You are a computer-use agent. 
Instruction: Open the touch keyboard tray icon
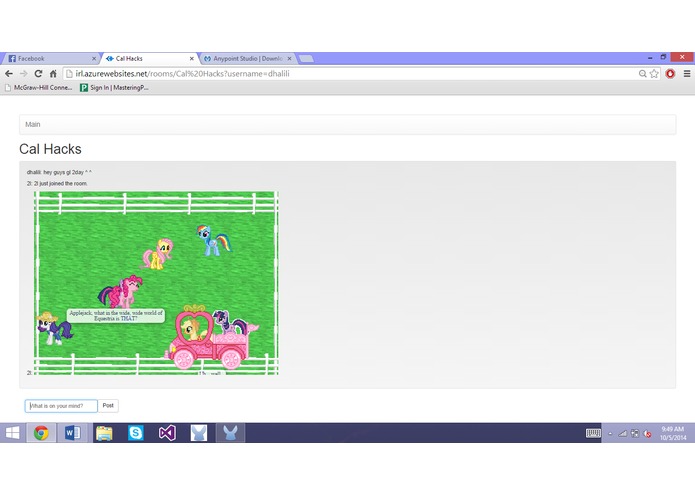click(593, 433)
